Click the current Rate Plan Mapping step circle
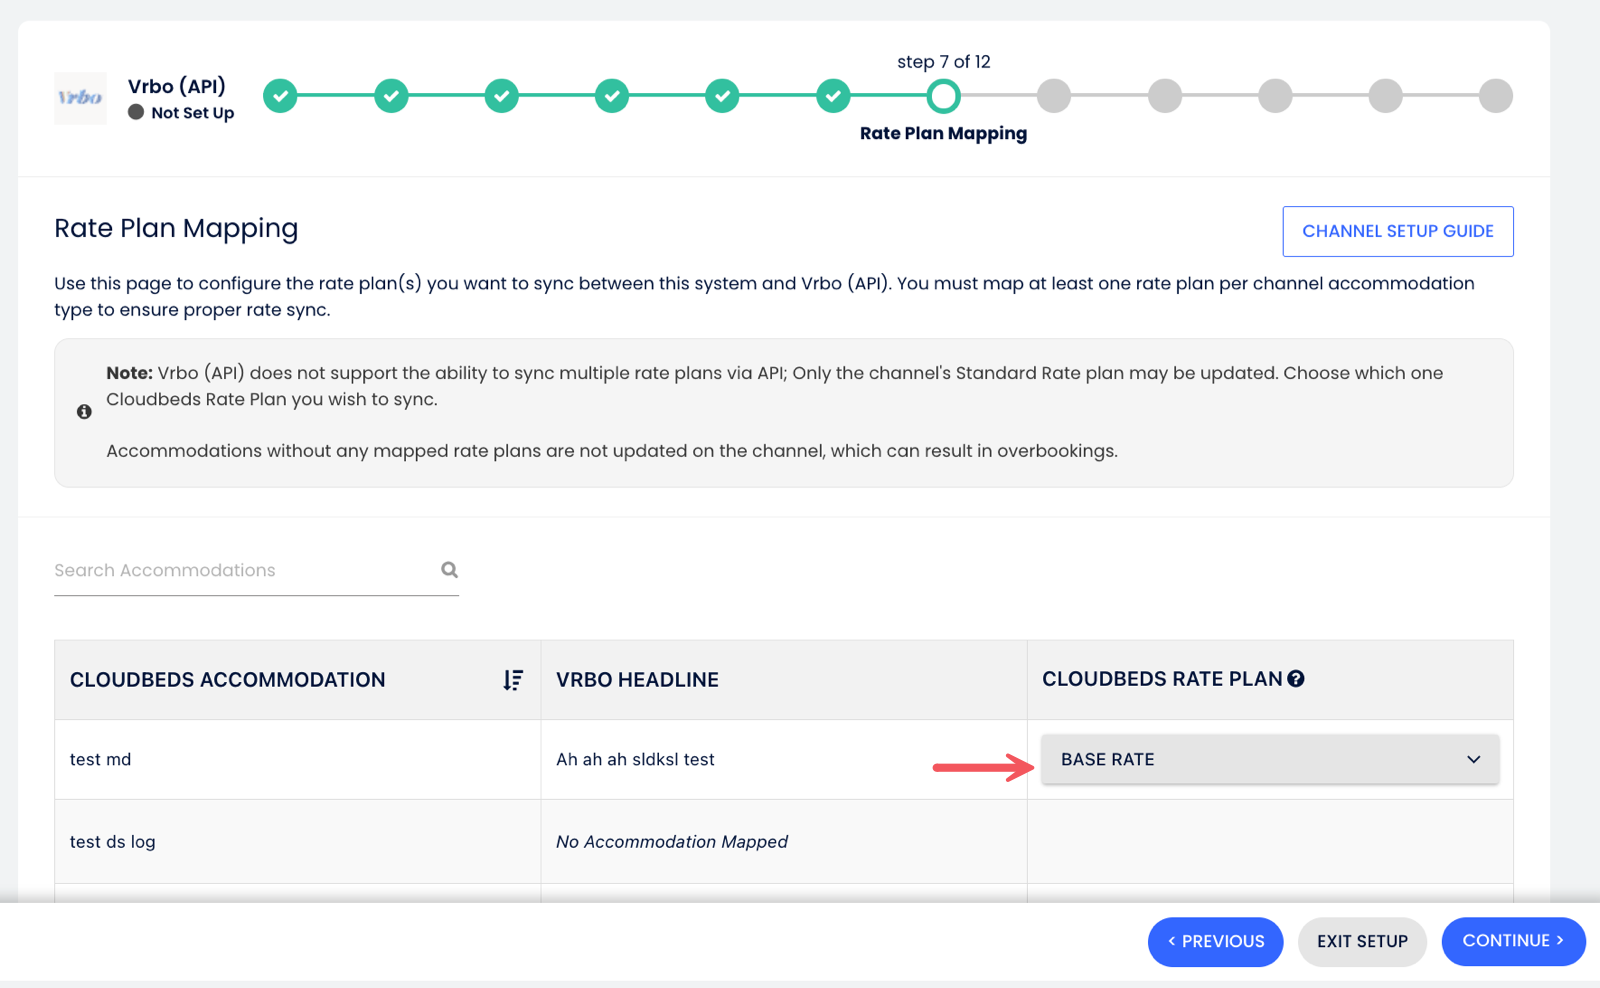This screenshot has height=988, width=1600. pyautogui.click(x=943, y=96)
